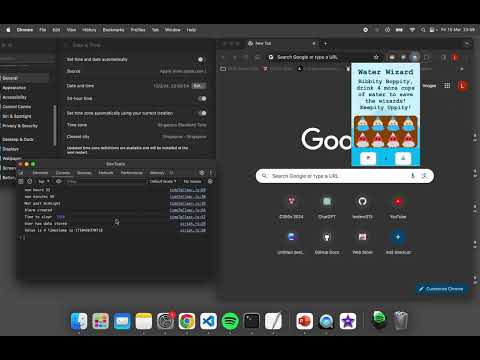Open the Trash in the dock
Viewport: 480px width, 360px height.
tap(401, 321)
